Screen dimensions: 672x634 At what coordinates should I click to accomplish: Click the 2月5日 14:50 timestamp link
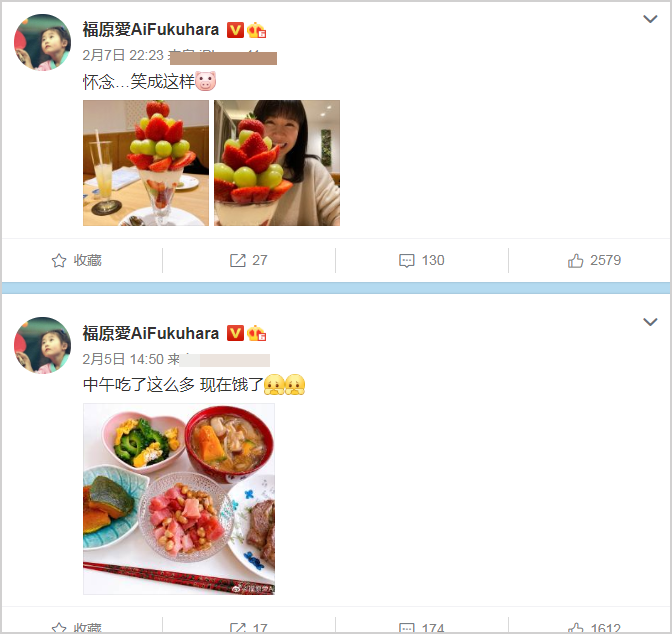[x=123, y=359]
